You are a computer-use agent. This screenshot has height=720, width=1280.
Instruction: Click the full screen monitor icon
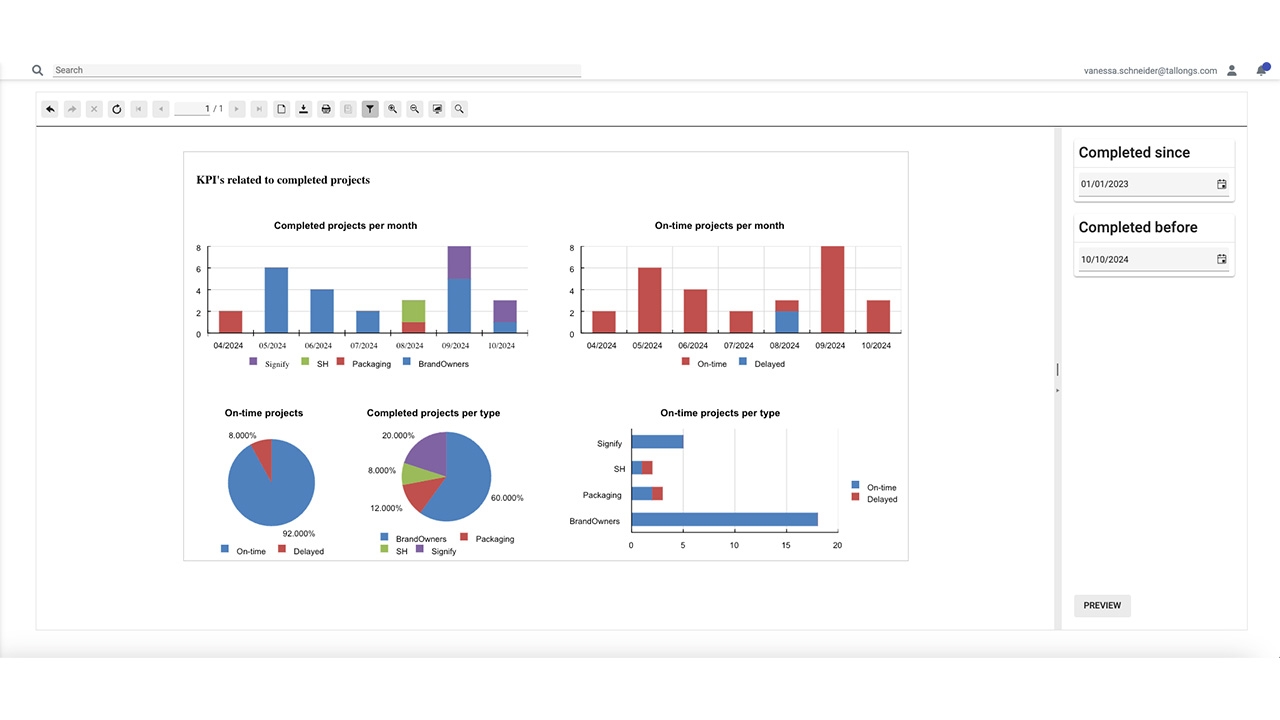pos(437,109)
